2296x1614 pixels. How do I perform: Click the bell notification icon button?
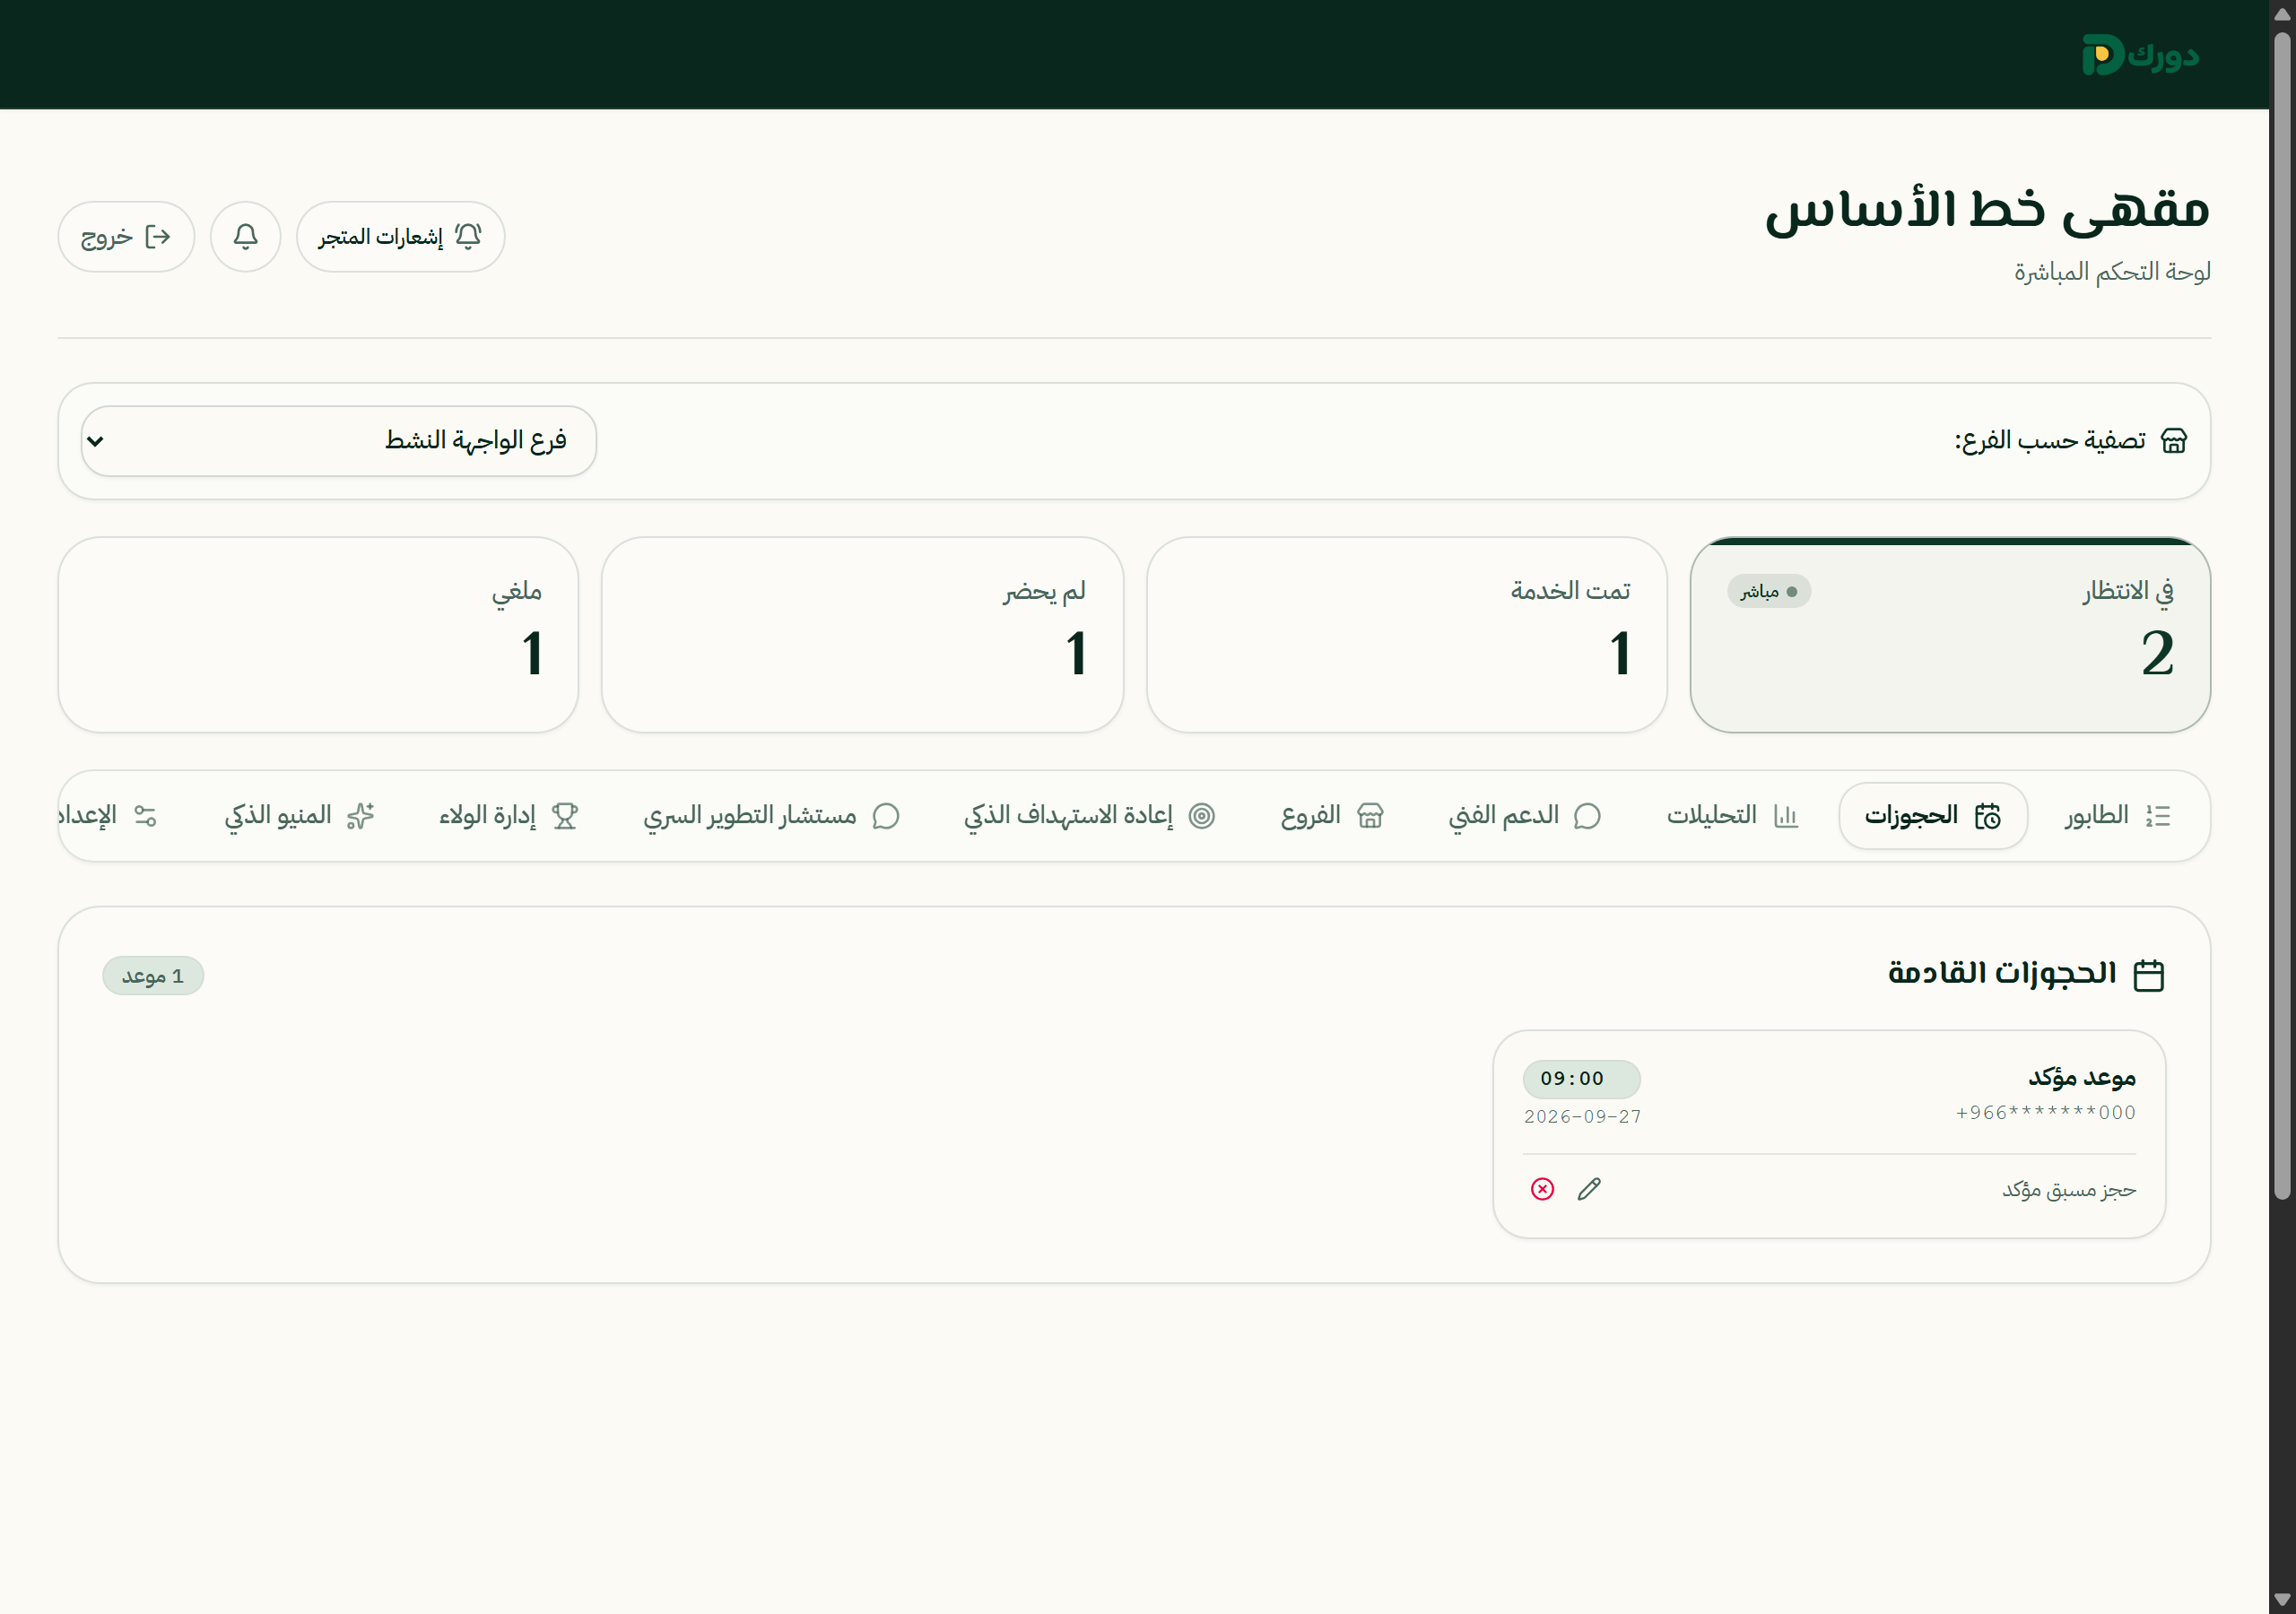click(x=245, y=237)
